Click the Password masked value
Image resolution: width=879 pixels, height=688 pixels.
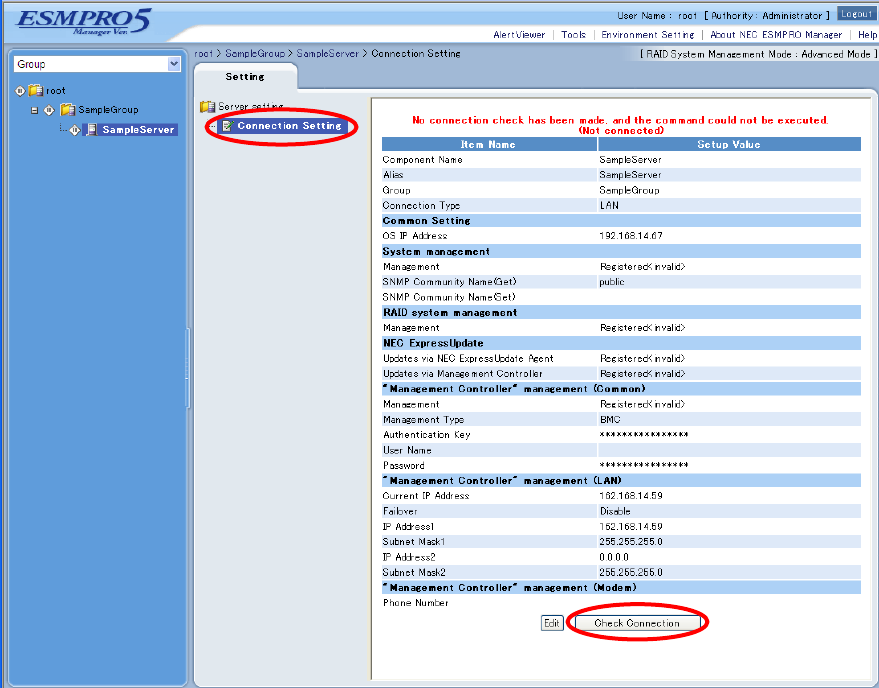click(x=644, y=465)
